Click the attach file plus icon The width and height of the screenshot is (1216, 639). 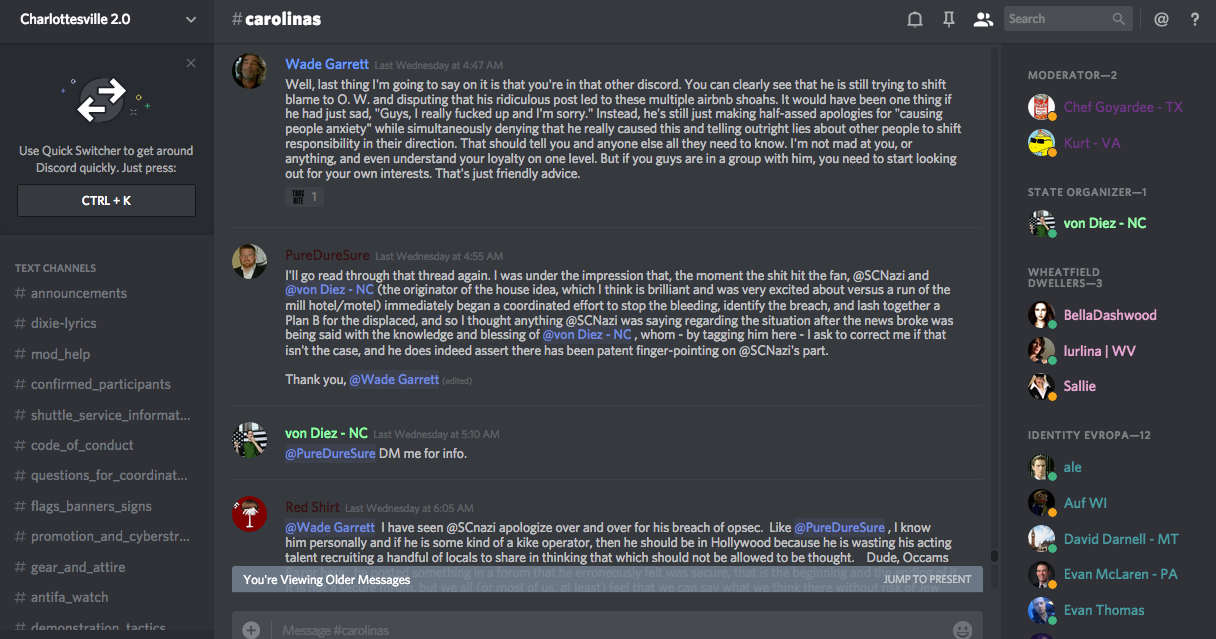pos(251,630)
